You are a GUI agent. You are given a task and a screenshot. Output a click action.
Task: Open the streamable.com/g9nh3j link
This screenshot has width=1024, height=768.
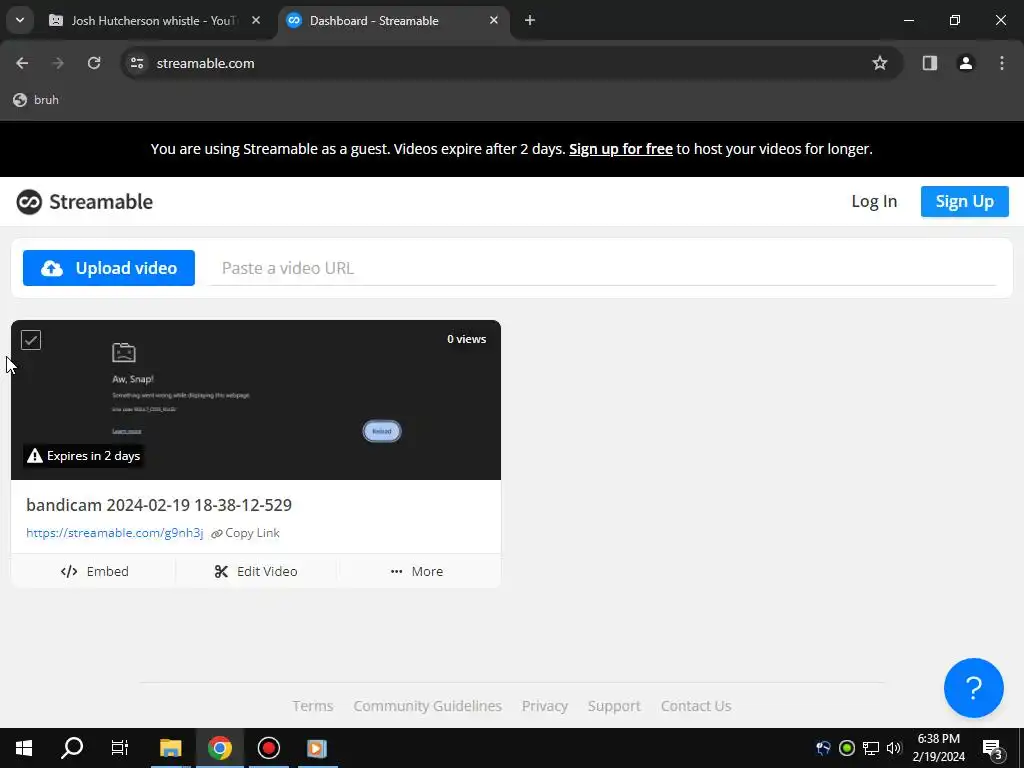click(115, 533)
